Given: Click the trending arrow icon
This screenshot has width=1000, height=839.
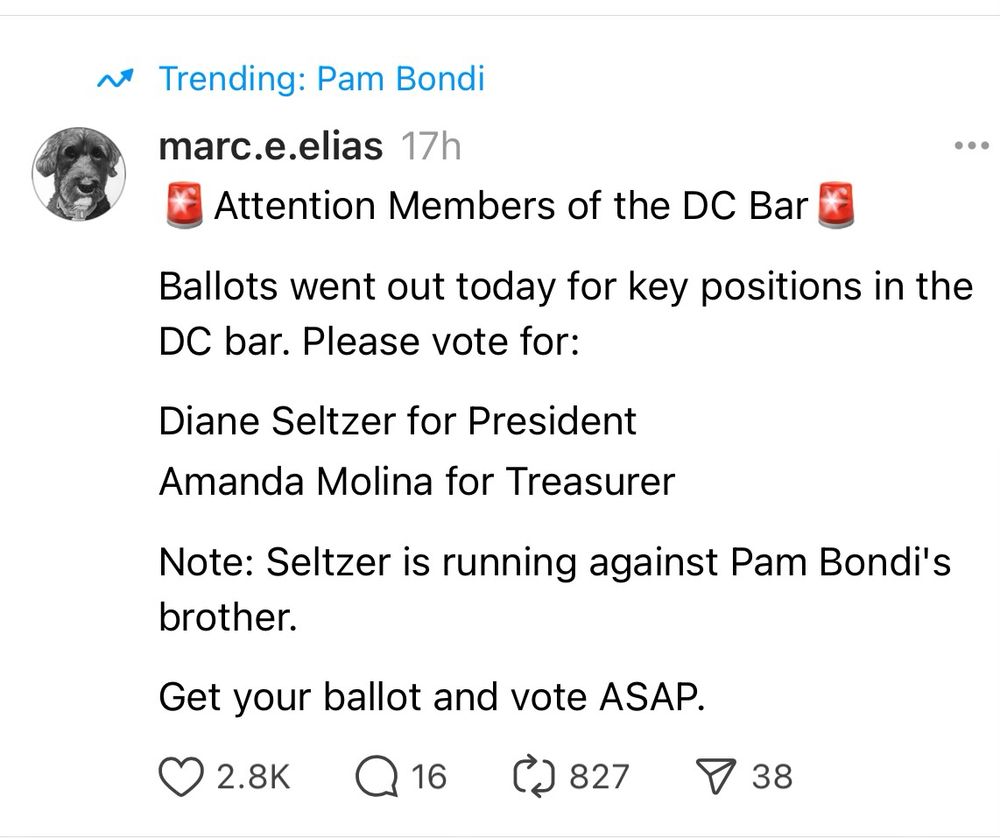Looking at the screenshot, I should point(115,79).
